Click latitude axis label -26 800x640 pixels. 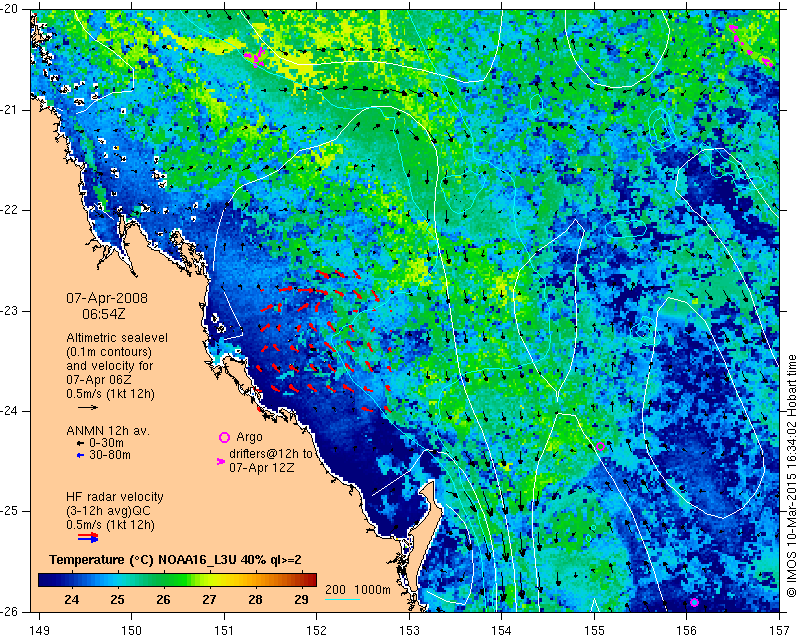click(8, 611)
